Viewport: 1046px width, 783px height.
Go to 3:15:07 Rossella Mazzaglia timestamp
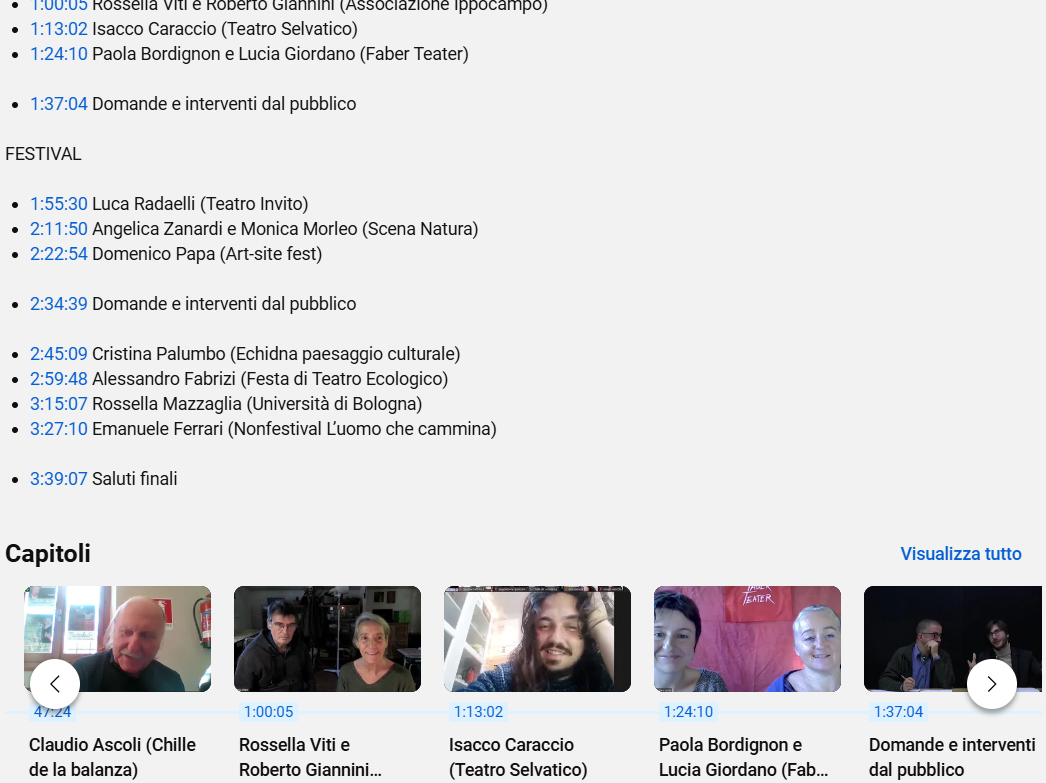point(59,404)
